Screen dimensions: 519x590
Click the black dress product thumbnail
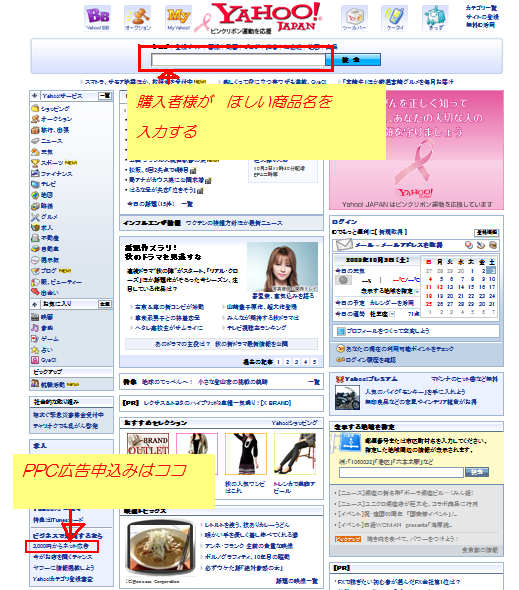tap(246, 454)
